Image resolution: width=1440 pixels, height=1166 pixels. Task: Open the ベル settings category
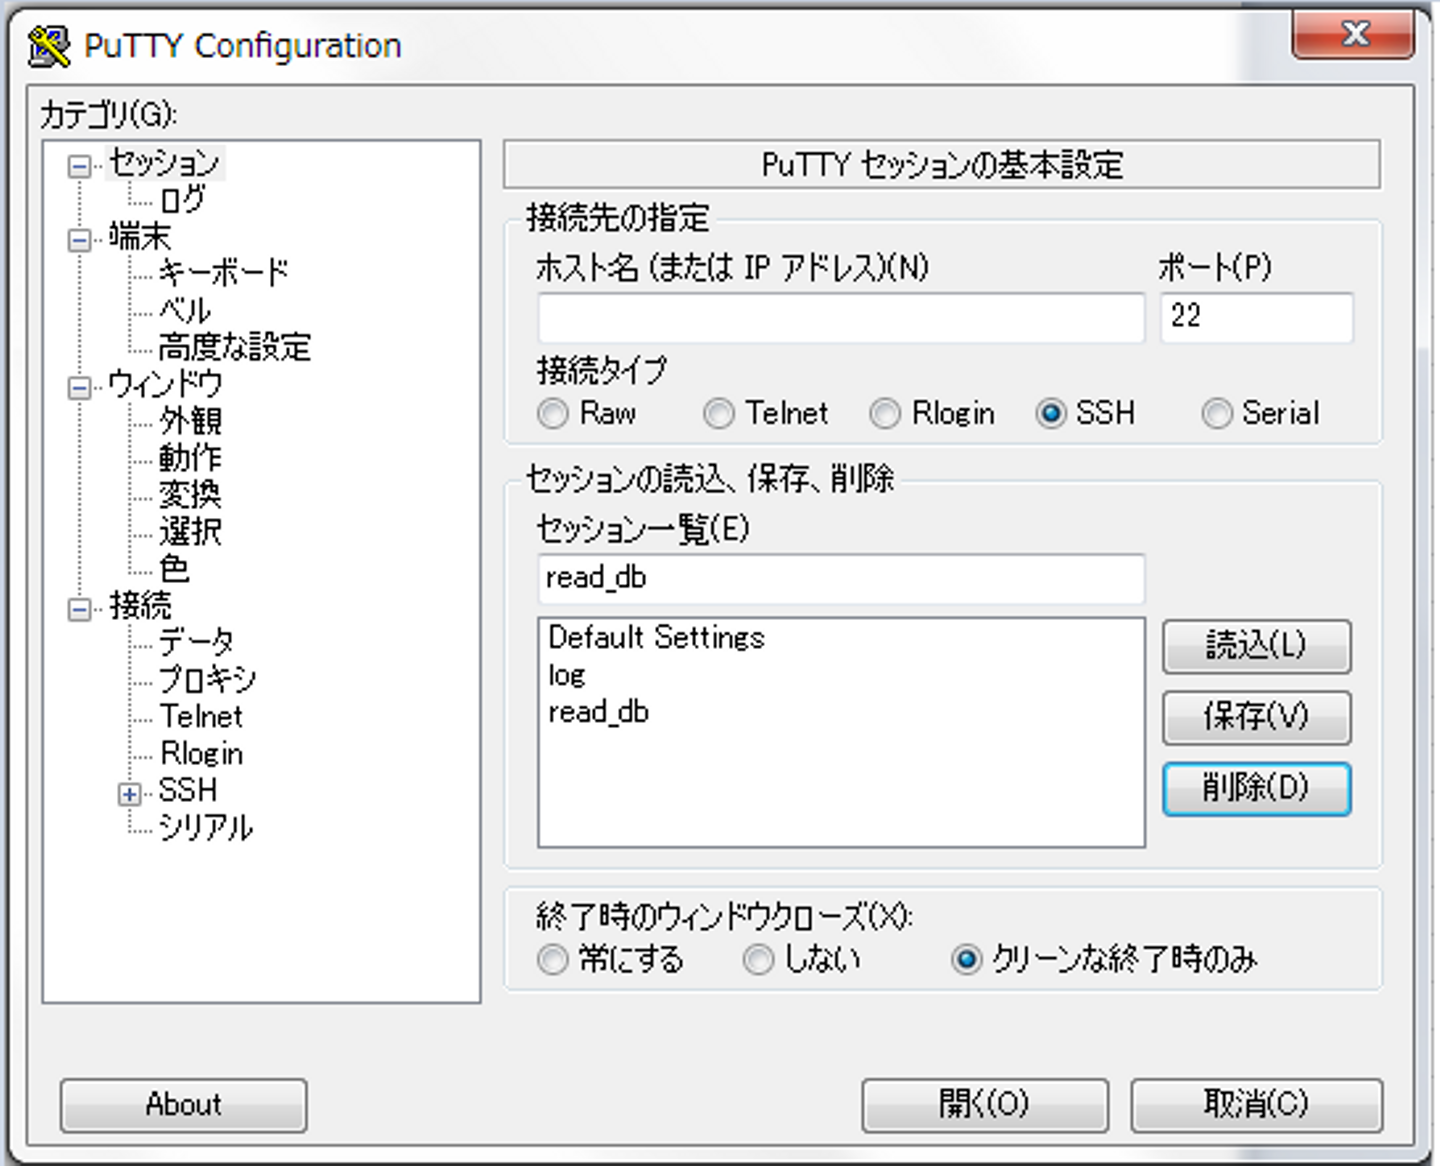185,310
